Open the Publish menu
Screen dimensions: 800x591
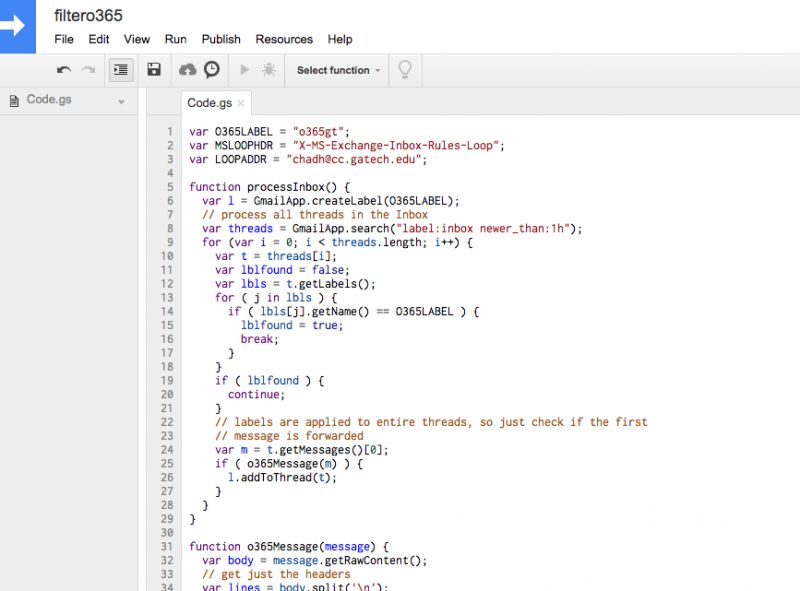(x=221, y=39)
